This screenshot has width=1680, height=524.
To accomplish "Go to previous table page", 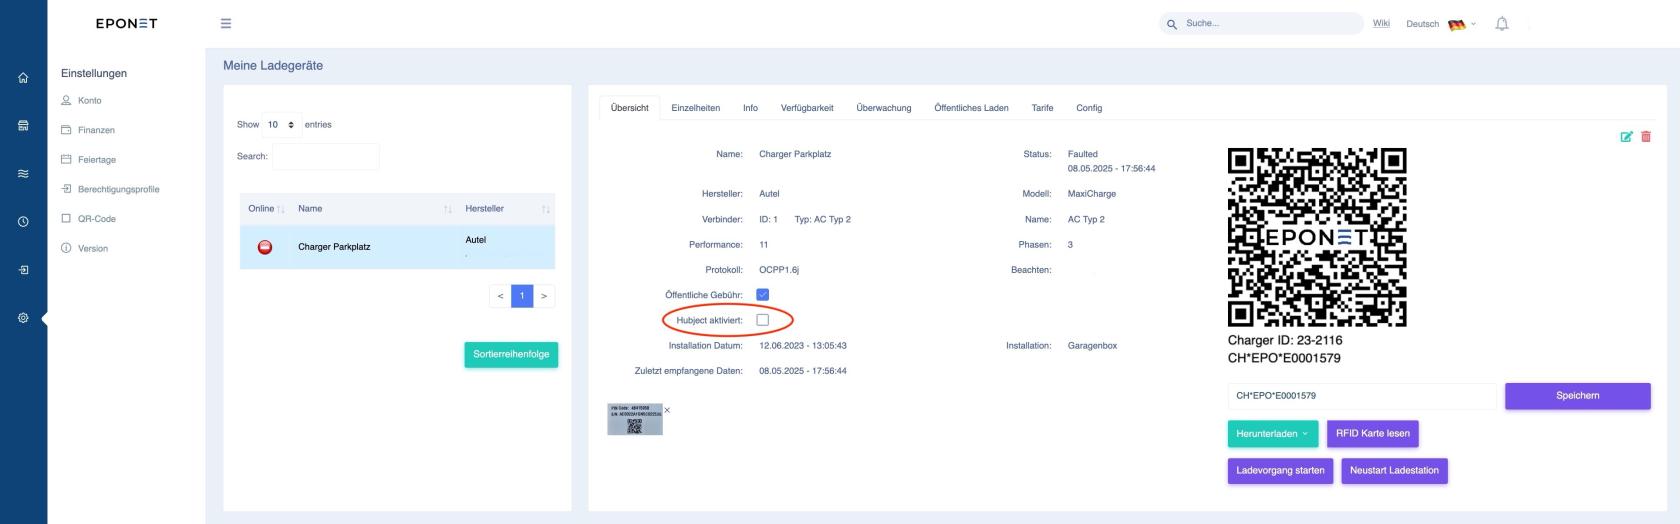I will pyautogui.click(x=500, y=296).
